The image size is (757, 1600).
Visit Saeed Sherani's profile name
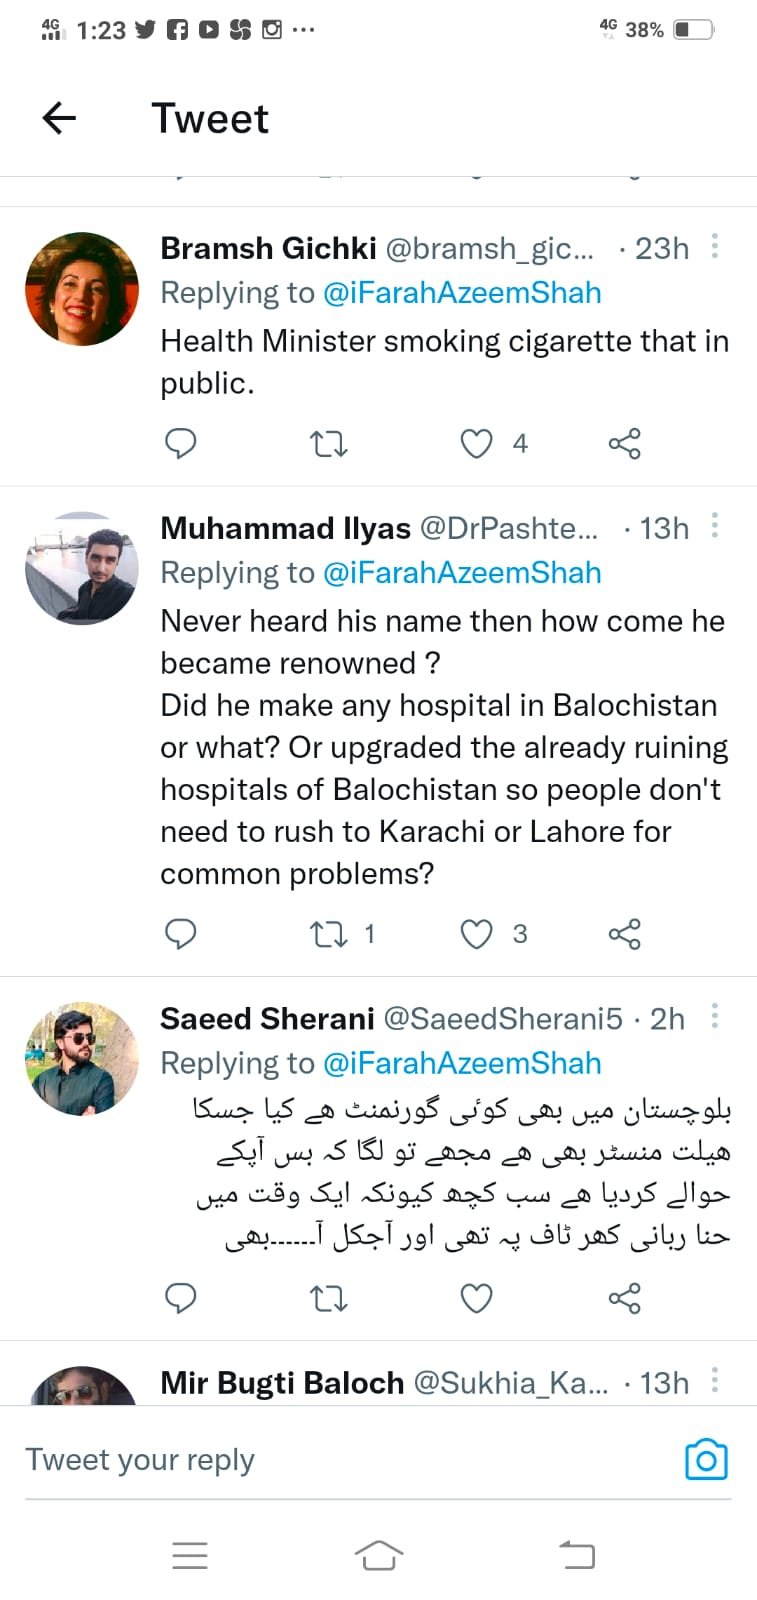pyautogui.click(x=265, y=1018)
